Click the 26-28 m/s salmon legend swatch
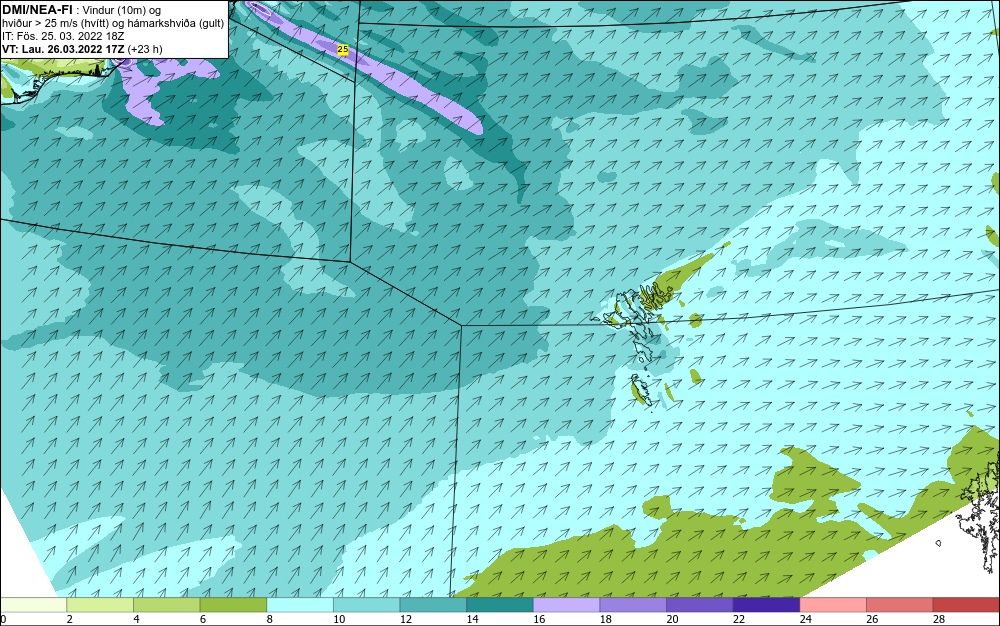 pyautogui.click(x=900, y=605)
